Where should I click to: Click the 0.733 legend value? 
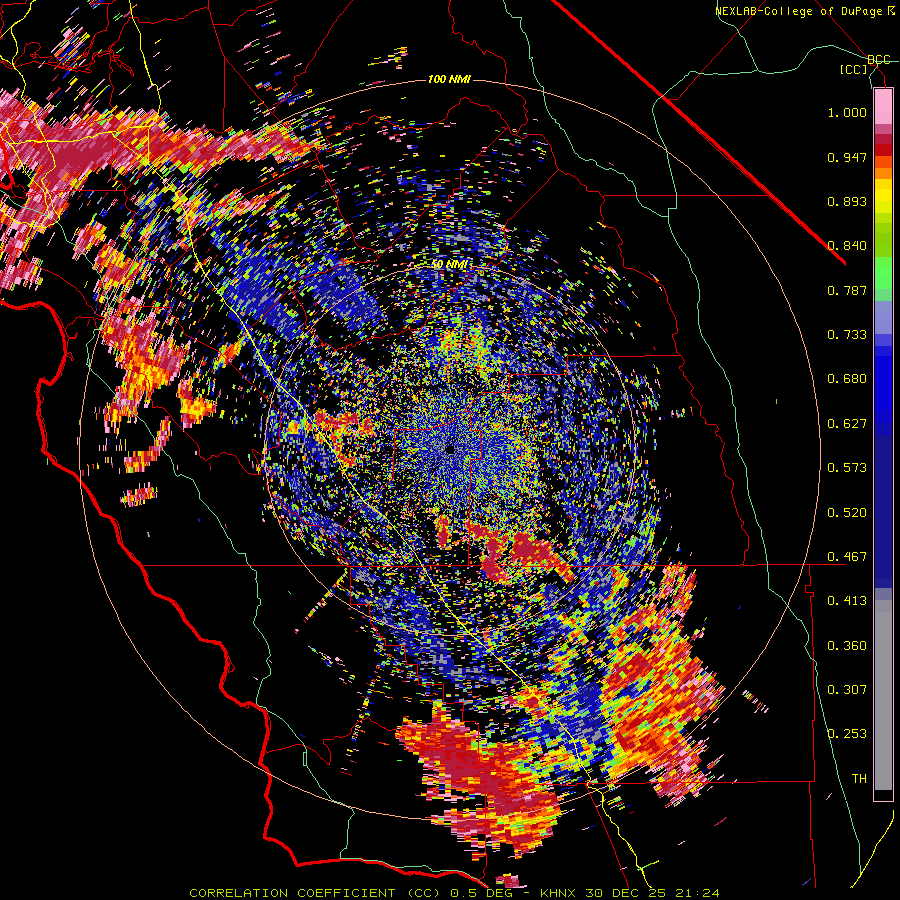pyautogui.click(x=847, y=335)
